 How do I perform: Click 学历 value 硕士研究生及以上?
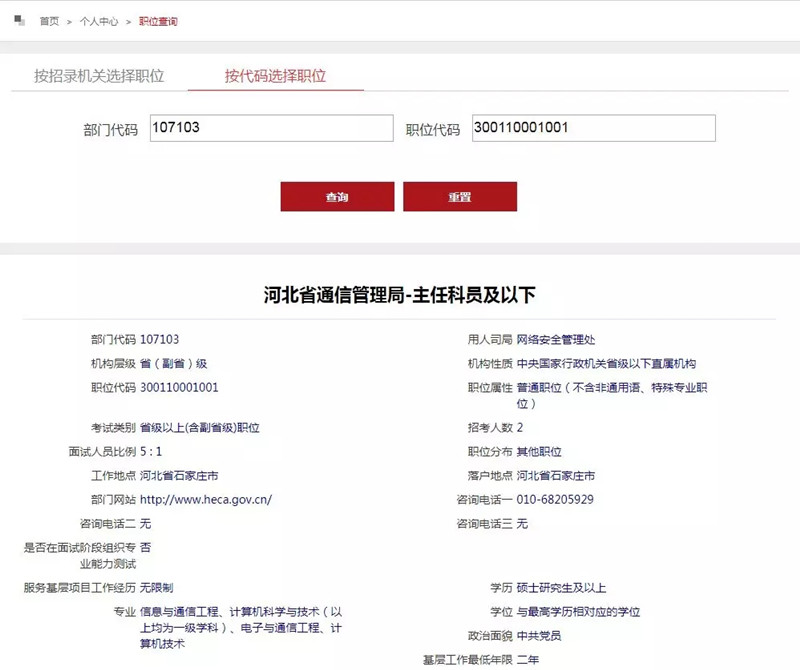click(561, 588)
